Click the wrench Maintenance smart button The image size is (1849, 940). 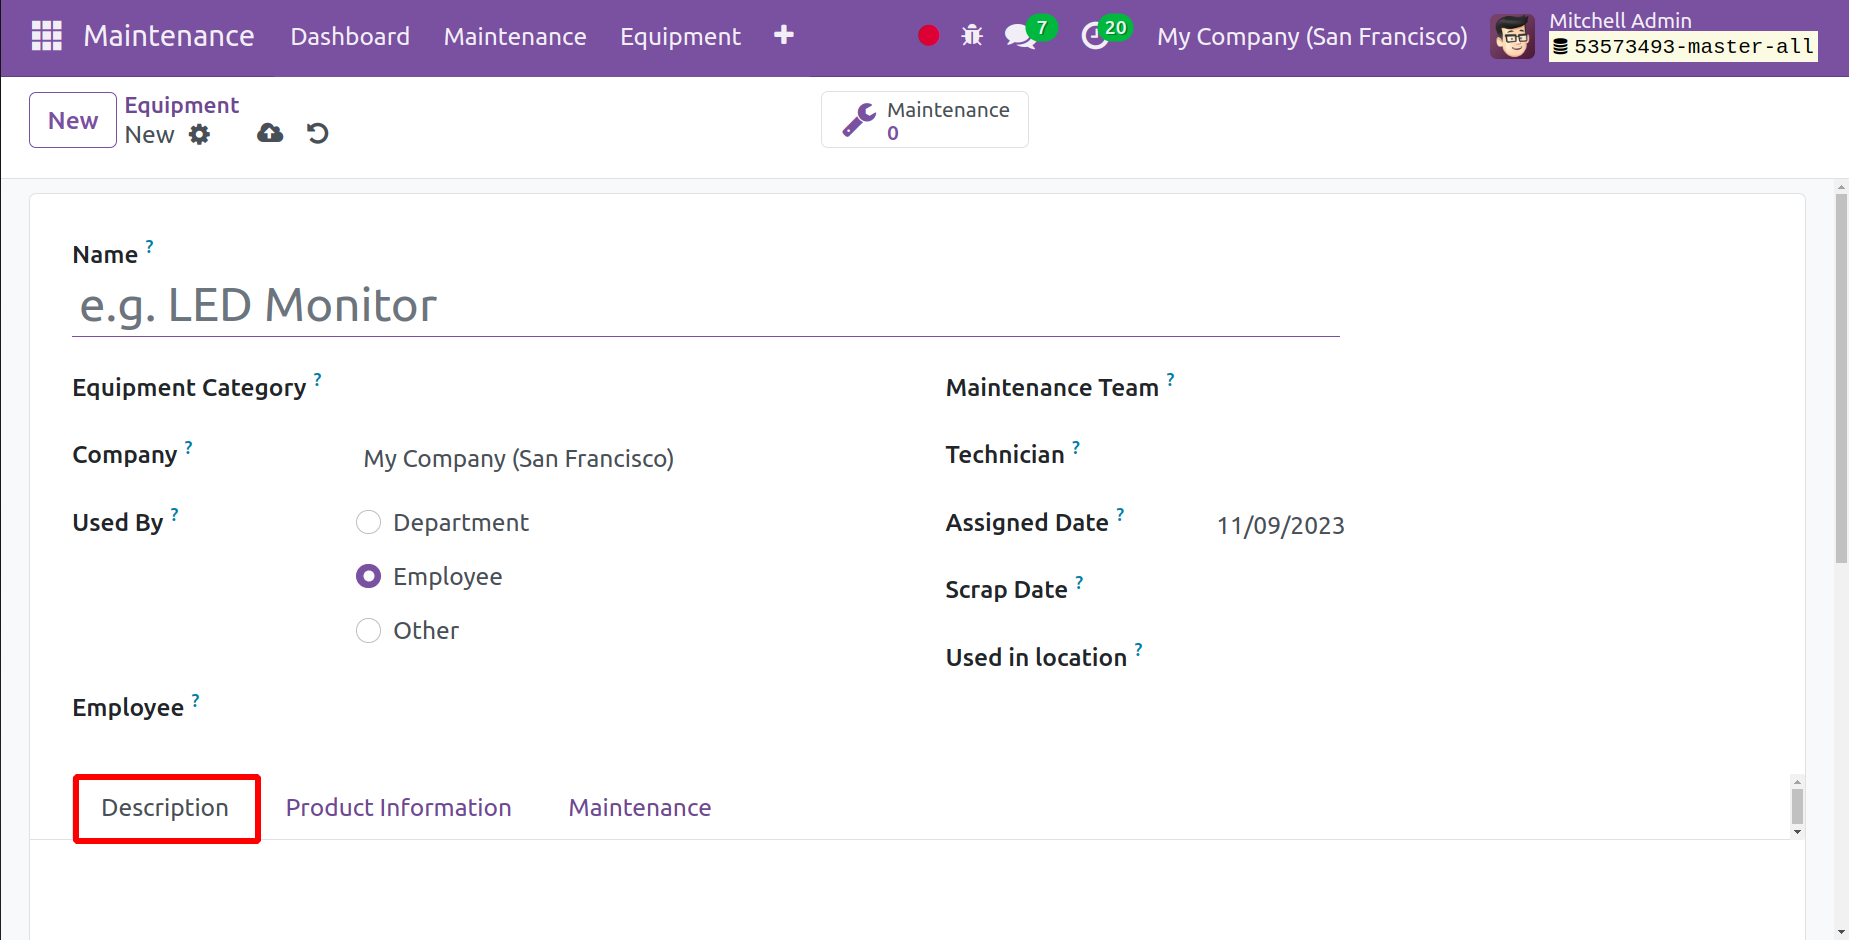pyautogui.click(x=925, y=120)
